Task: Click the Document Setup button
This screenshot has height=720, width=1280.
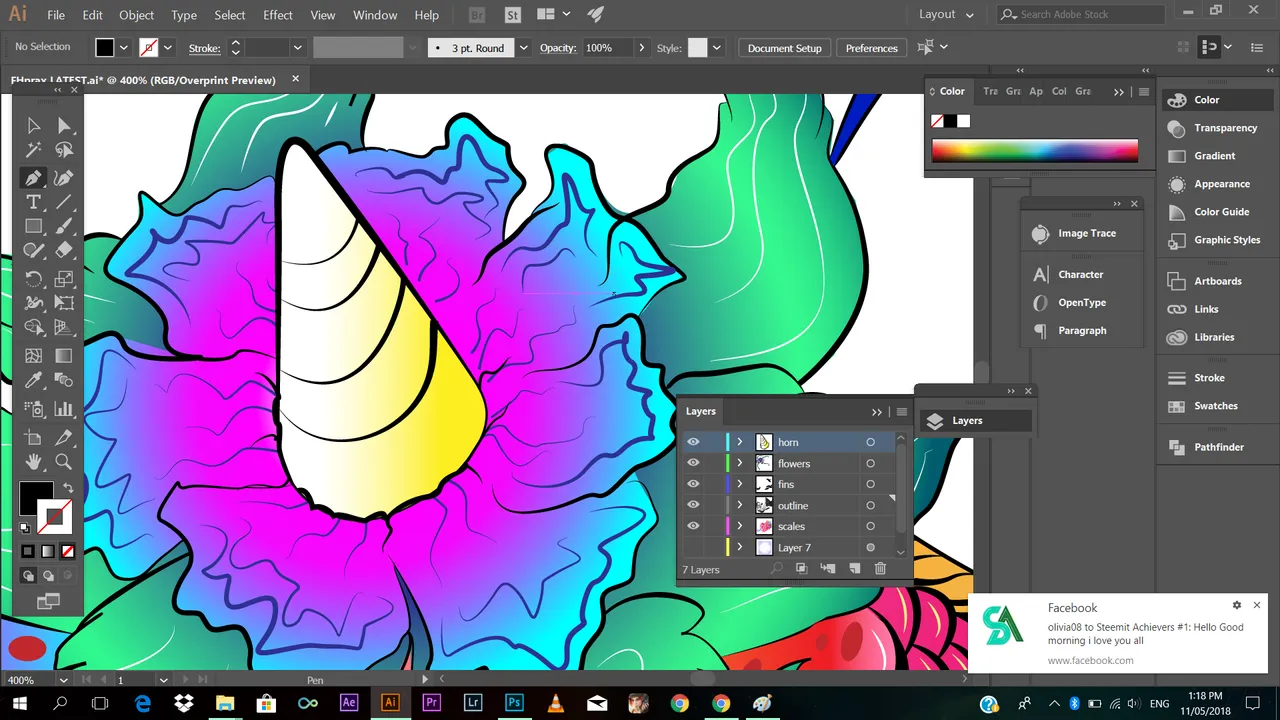Action: tap(784, 48)
